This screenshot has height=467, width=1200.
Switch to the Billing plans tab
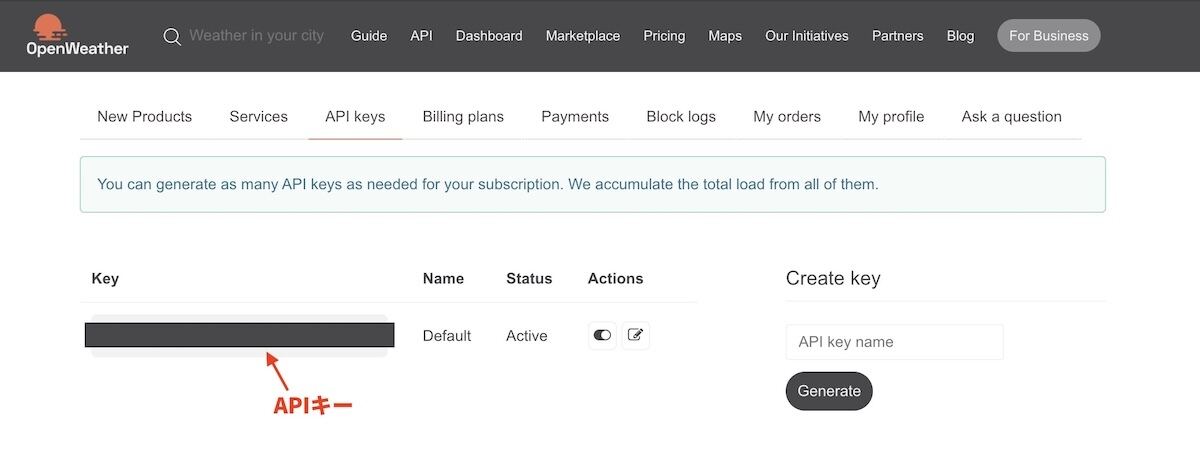click(x=463, y=116)
